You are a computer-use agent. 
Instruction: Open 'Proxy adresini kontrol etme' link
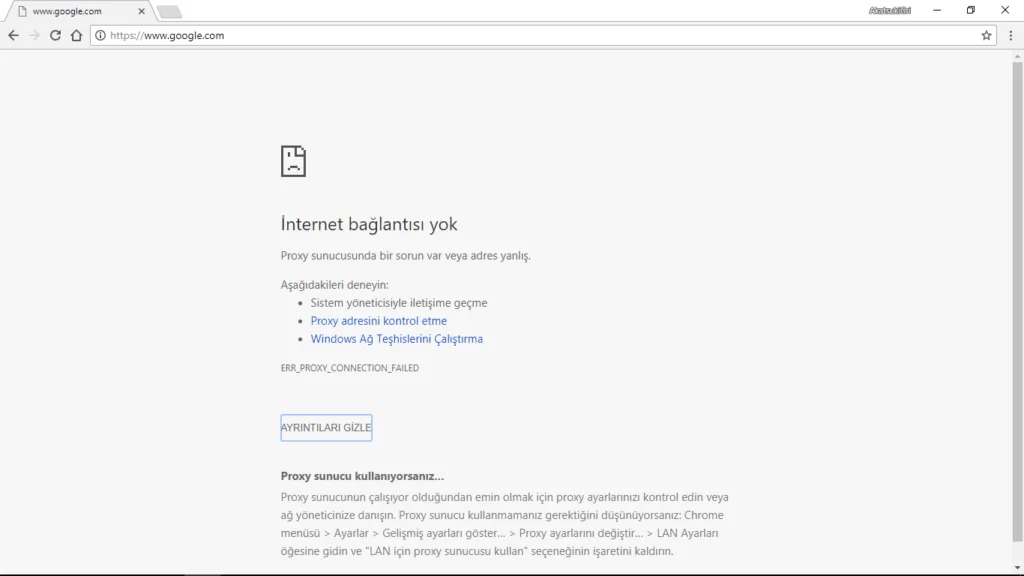point(379,321)
